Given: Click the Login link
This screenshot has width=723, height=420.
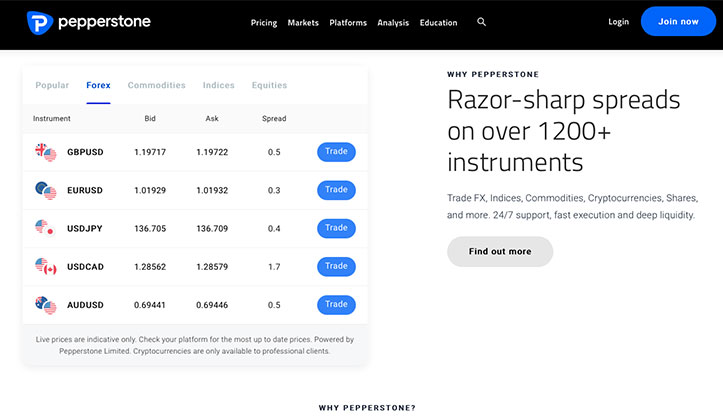Looking at the screenshot, I should [618, 22].
